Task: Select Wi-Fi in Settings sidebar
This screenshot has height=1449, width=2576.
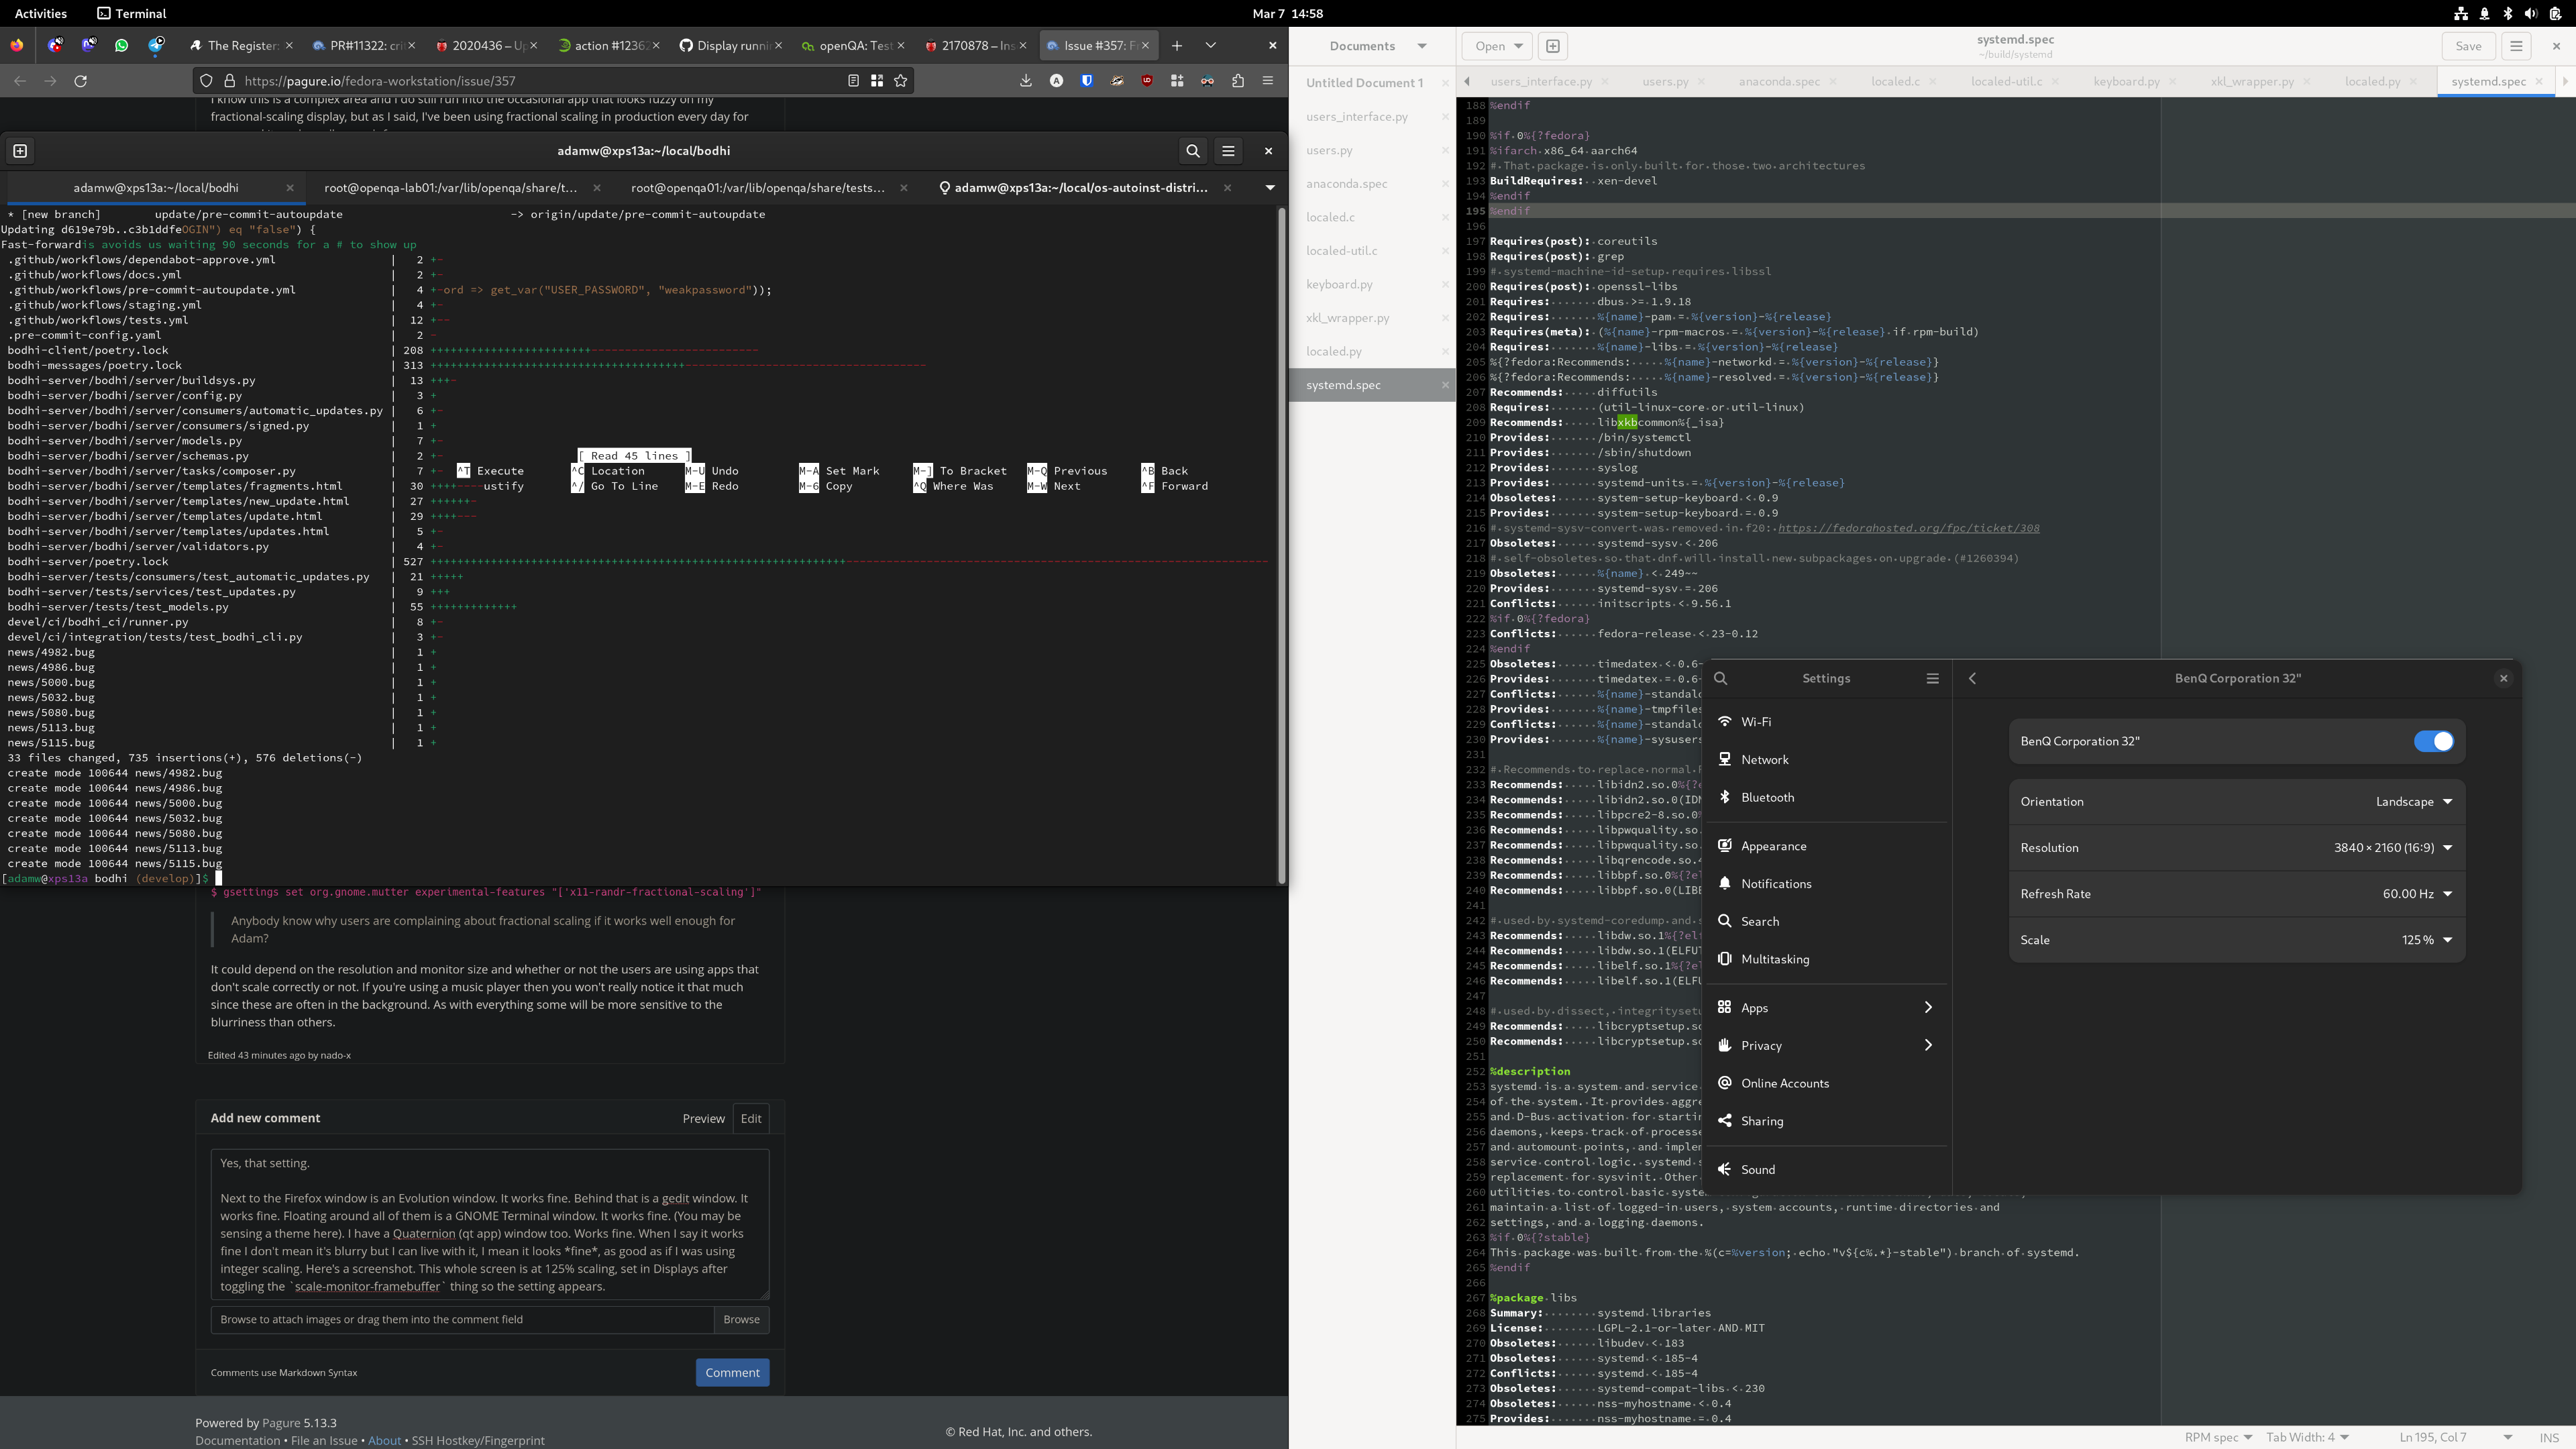Action: tap(1827, 721)
